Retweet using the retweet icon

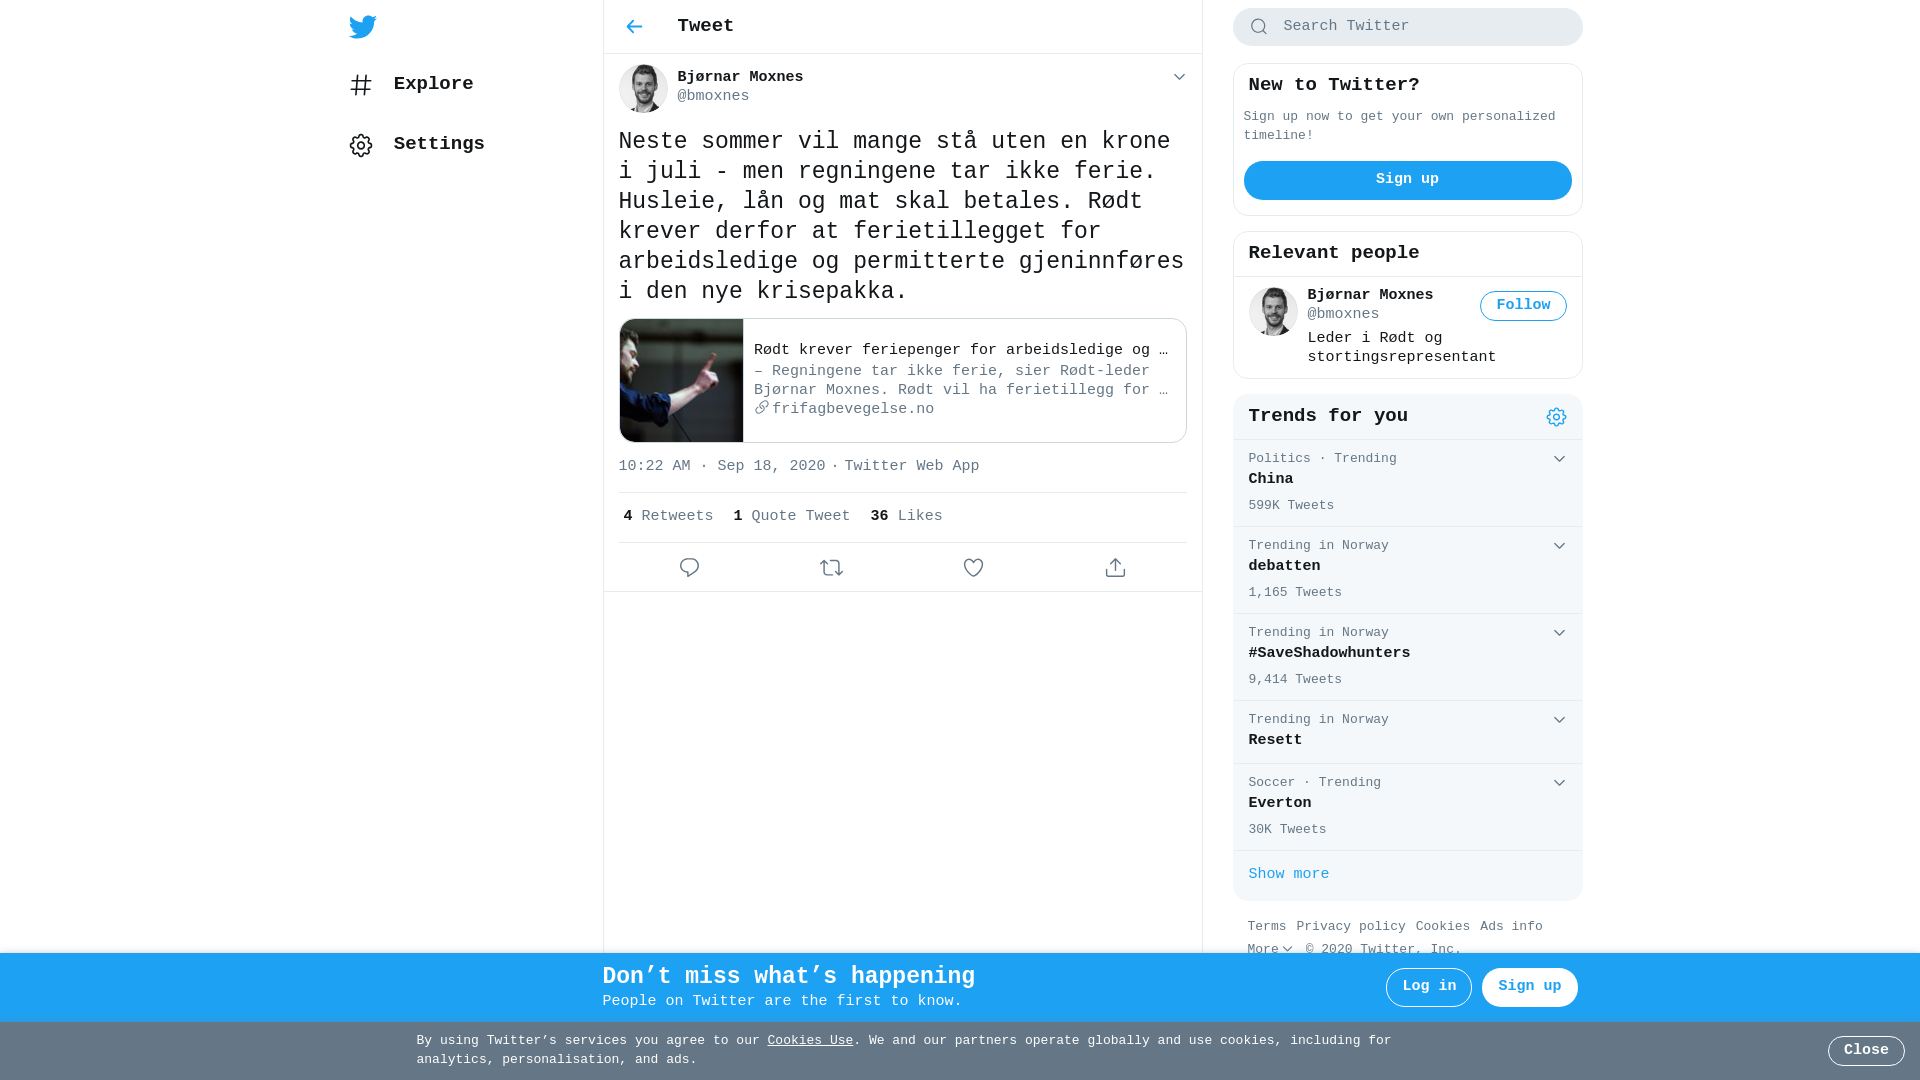pos(831,568)
